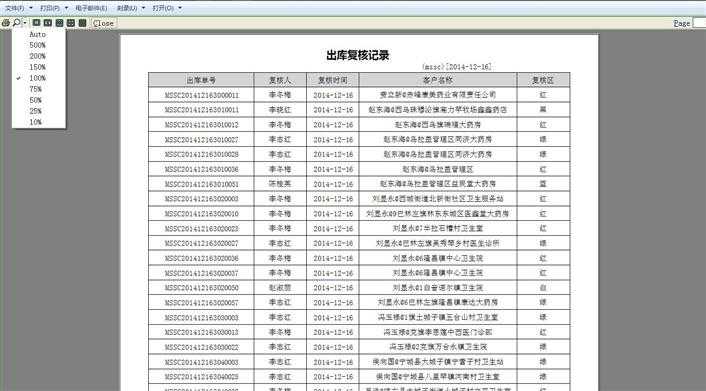Choose Auto in the zoom list
The image size is (706, 391).
tap(38, 34)
